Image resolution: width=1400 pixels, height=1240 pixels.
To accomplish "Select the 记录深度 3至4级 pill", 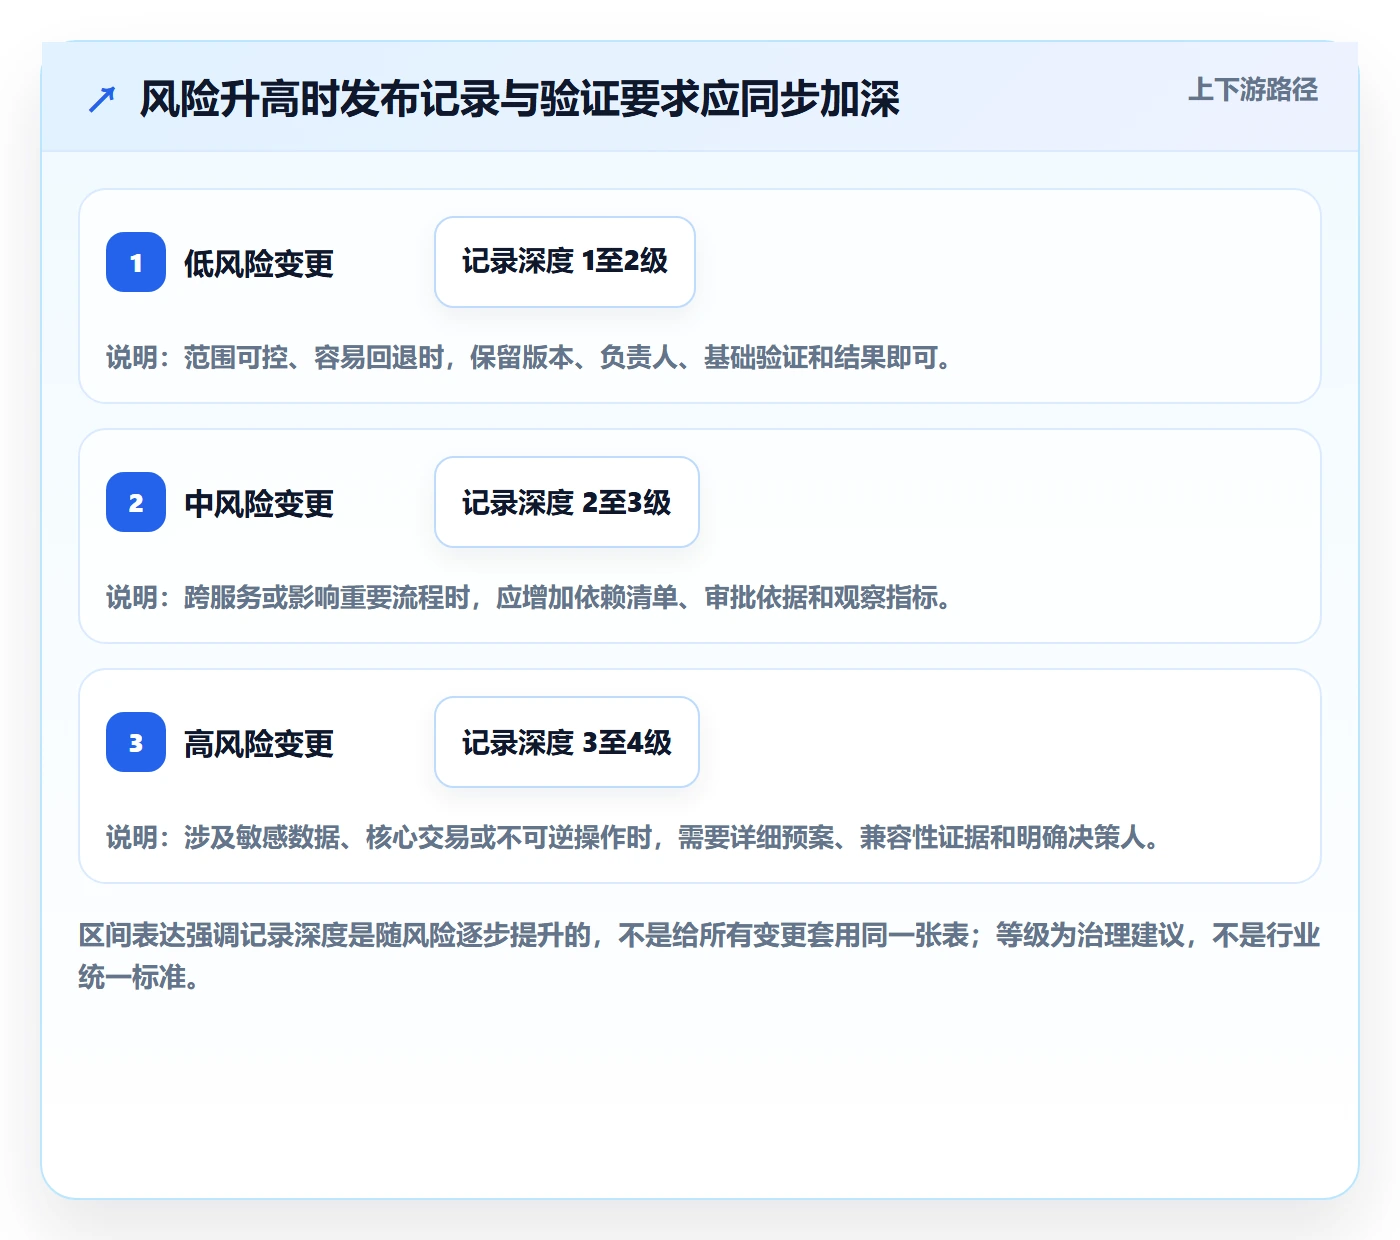I will 567,742.
